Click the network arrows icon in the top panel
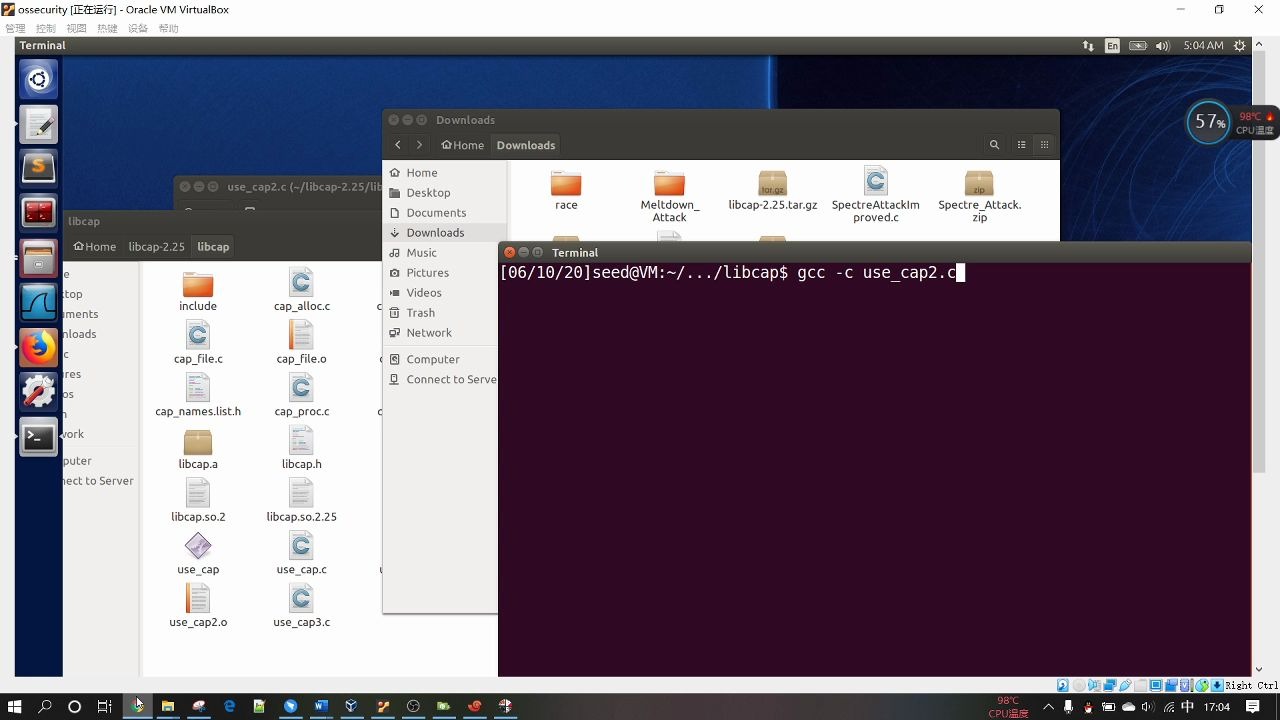This screenshot has width=1280, height=720. click(1087, 45)
